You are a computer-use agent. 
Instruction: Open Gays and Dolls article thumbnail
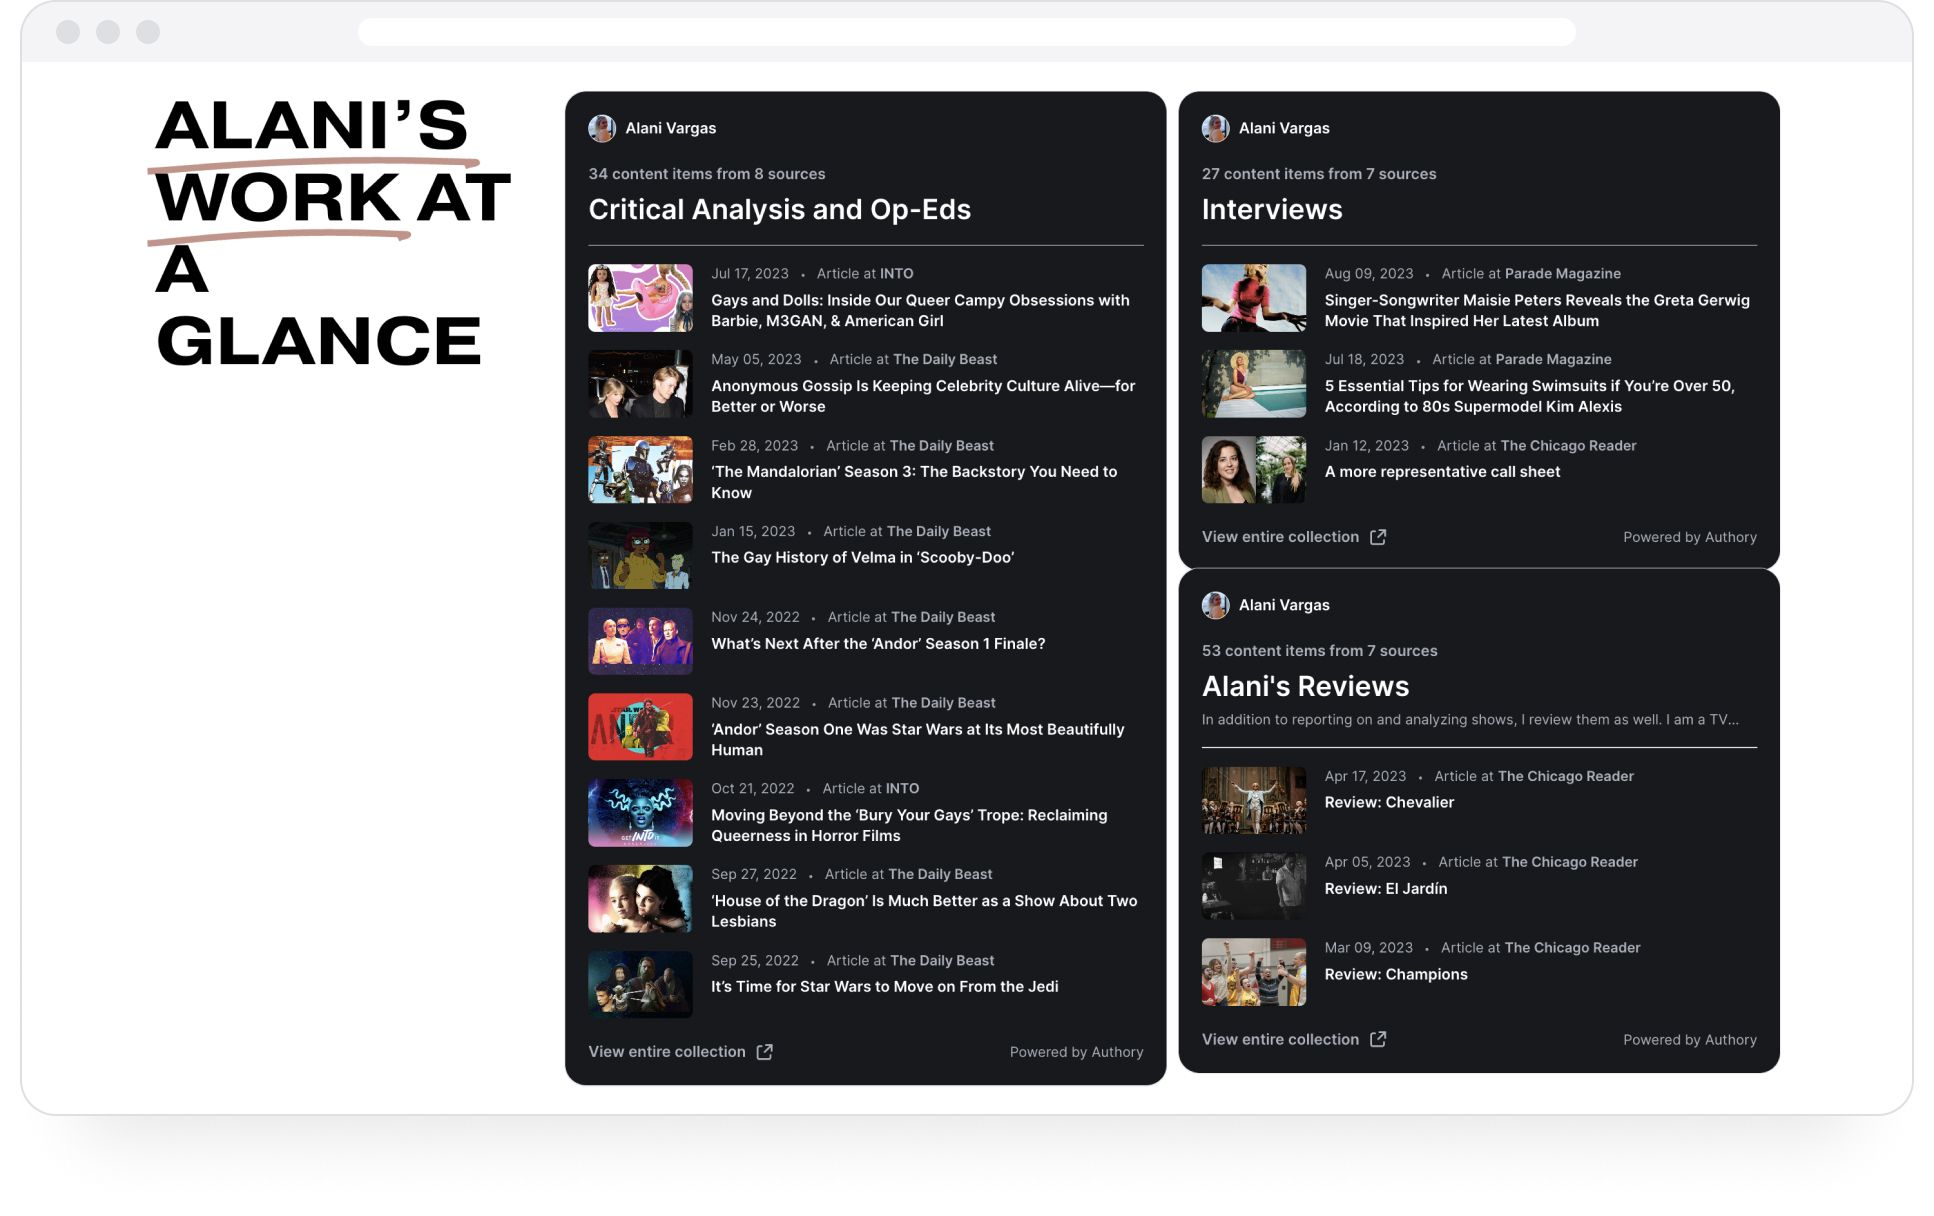coord(640,298)
